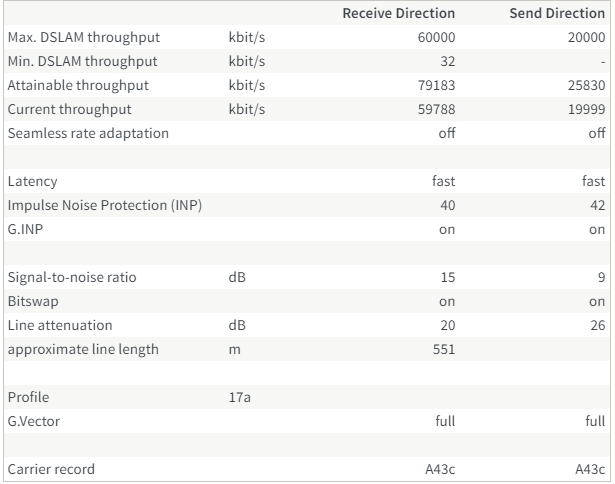
Task: Click the "G.Vector" row label
Action: pyautogui.click(x=34, y=421)
